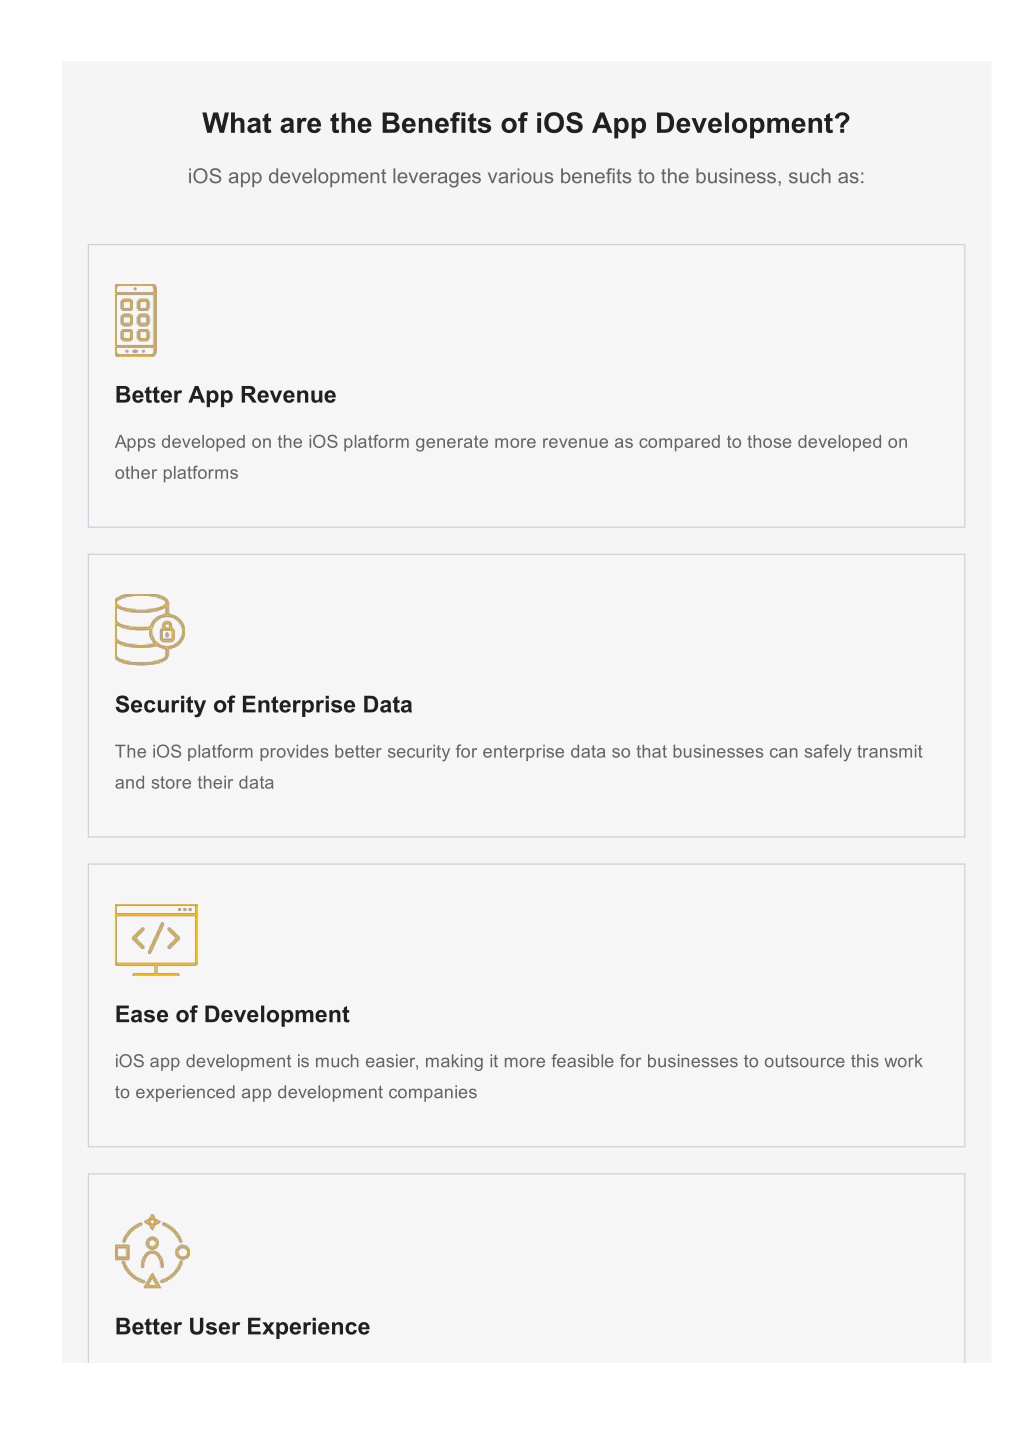Image resolution: width=1024 pixels, height=1449 pixels.
Task: Click the padlock badge on database icon
Action: click(167, 632)
